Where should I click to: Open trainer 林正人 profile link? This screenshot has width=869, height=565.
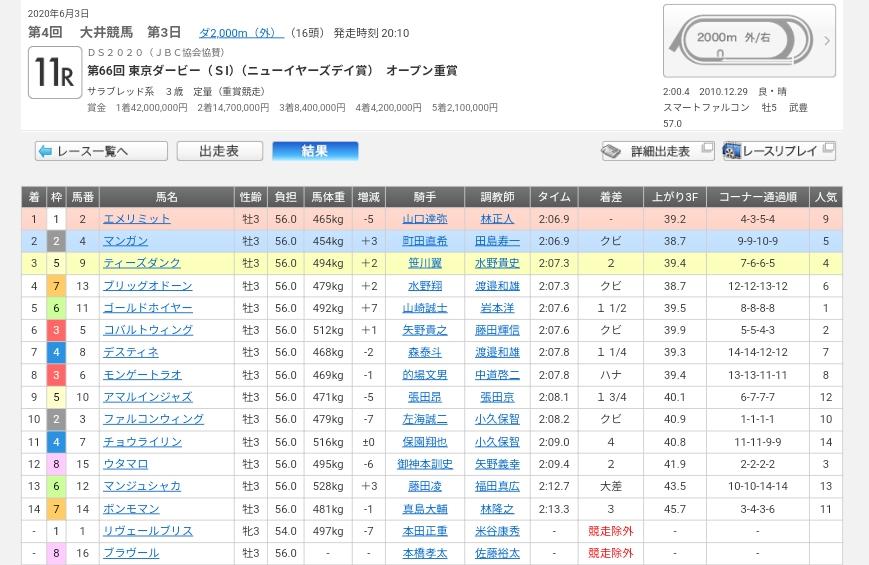496,219
